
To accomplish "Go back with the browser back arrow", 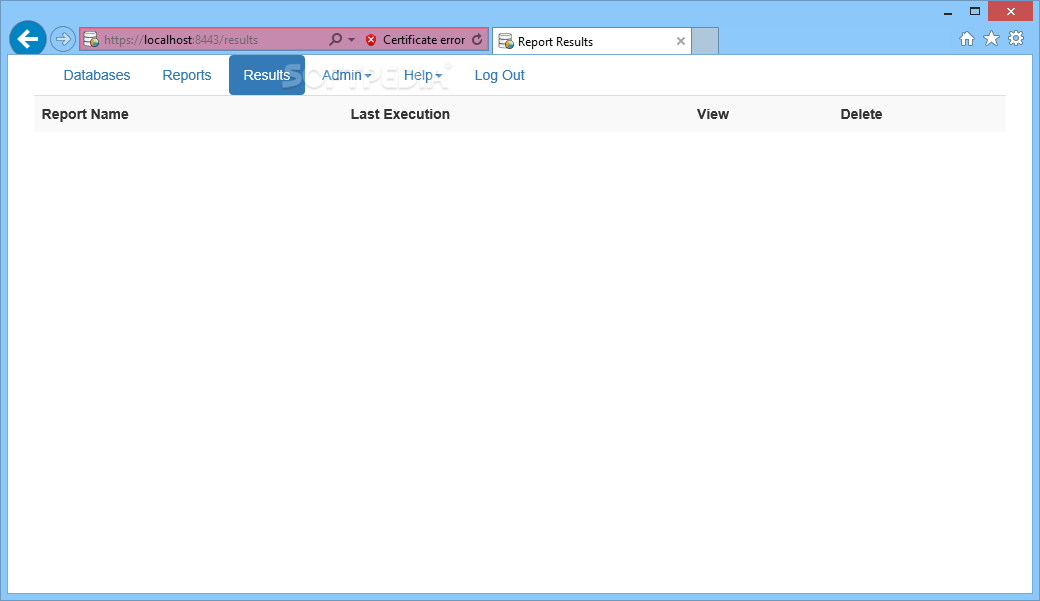I will pos(28,39).
